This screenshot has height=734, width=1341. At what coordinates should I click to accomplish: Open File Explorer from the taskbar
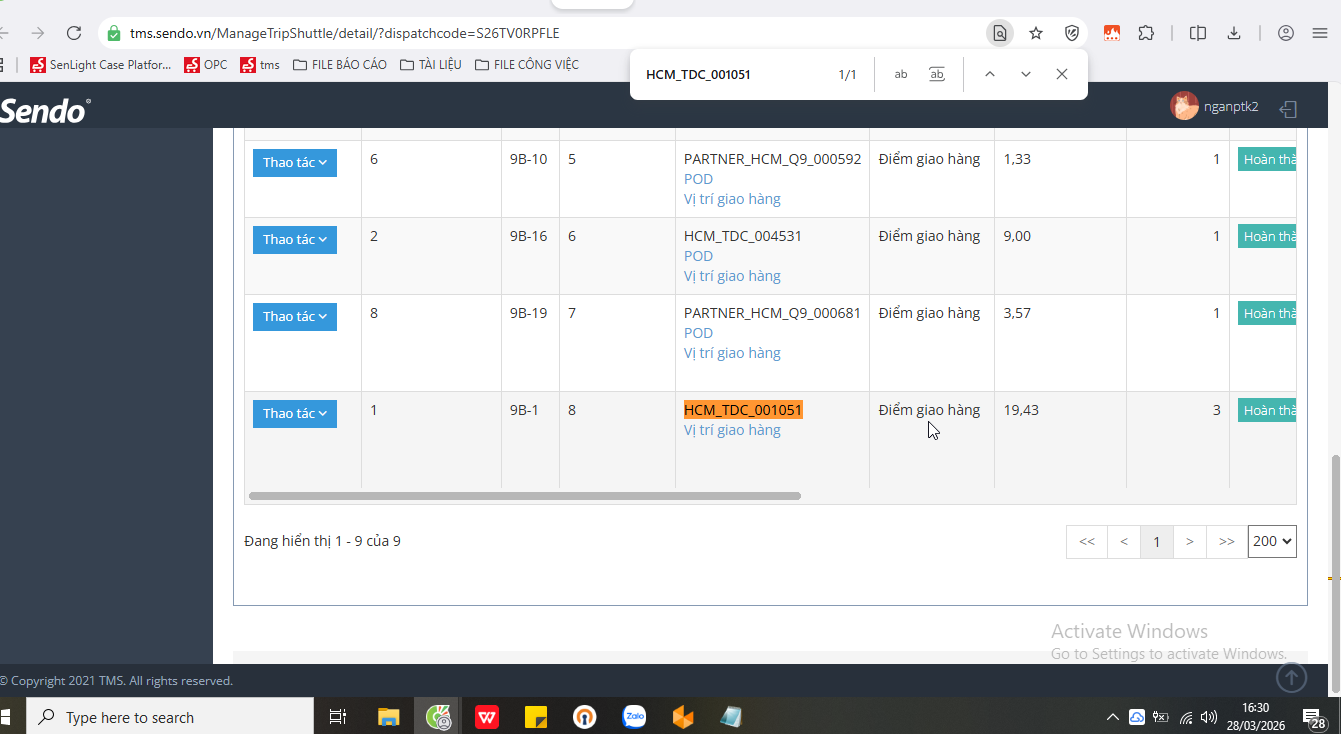388,717
